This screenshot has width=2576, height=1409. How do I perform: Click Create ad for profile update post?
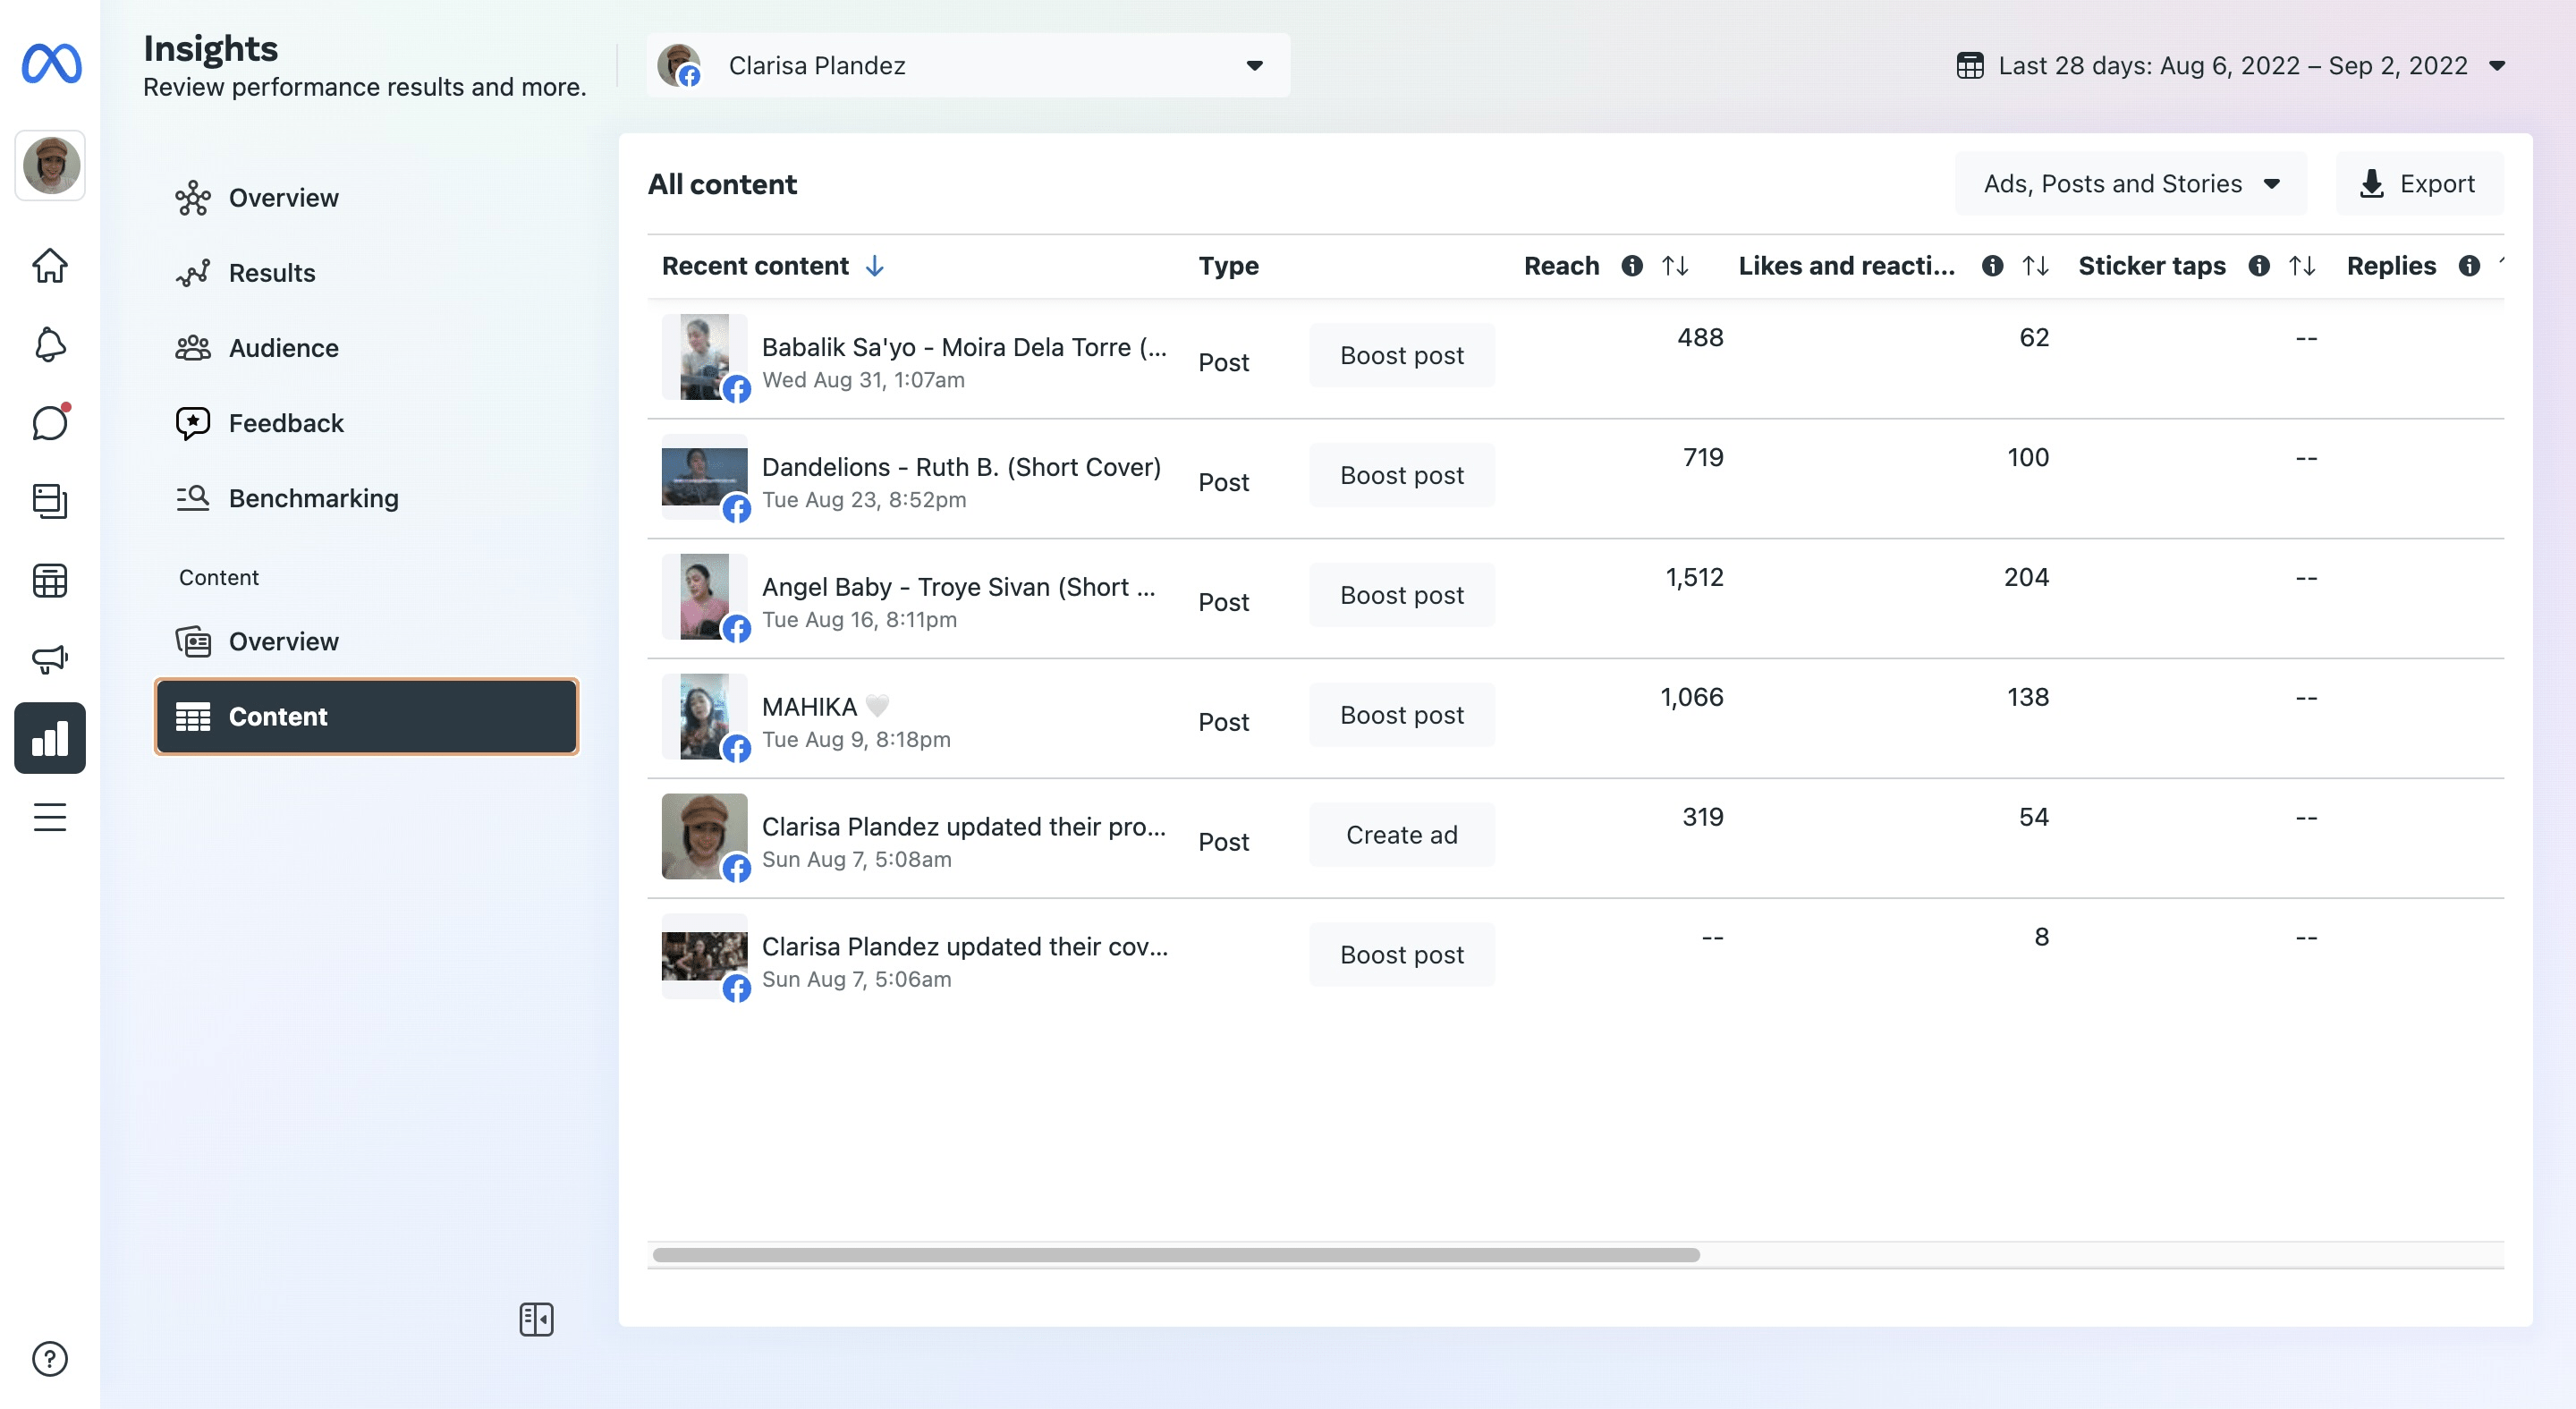(x=1401, y=835)
